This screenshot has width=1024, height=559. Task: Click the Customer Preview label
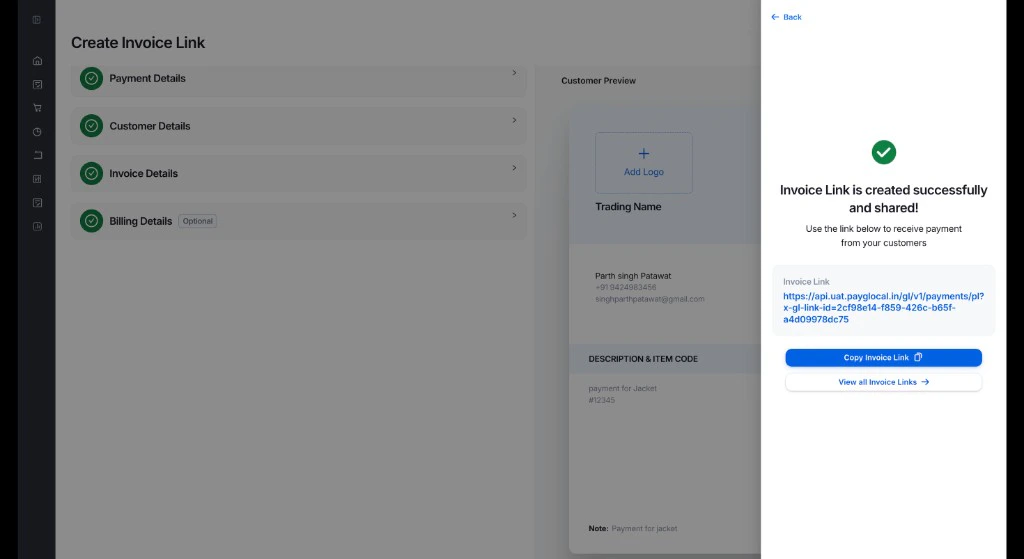598,81
